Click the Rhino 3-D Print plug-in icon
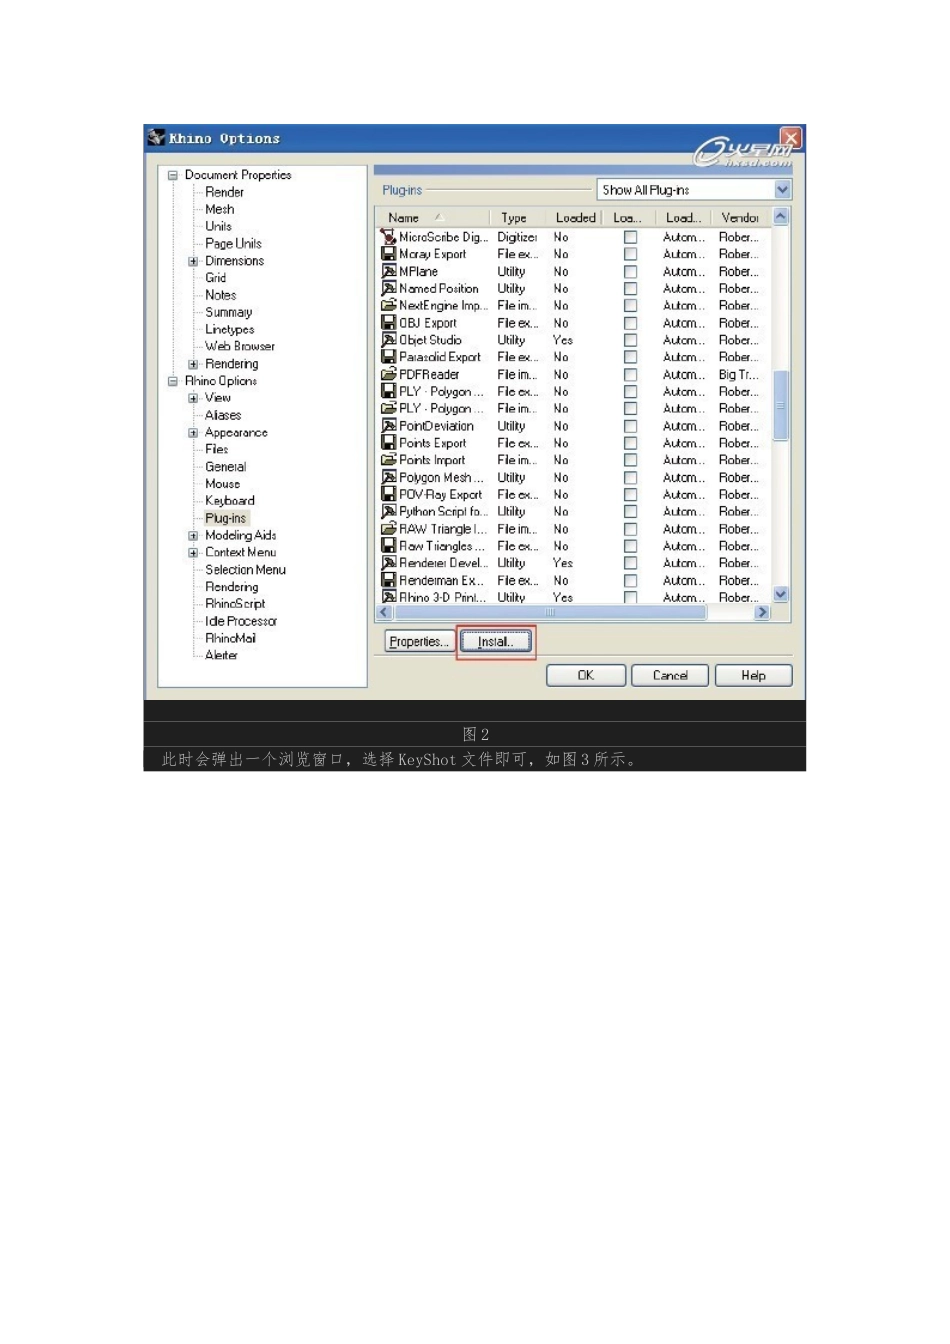 click(x=388, y=597)
